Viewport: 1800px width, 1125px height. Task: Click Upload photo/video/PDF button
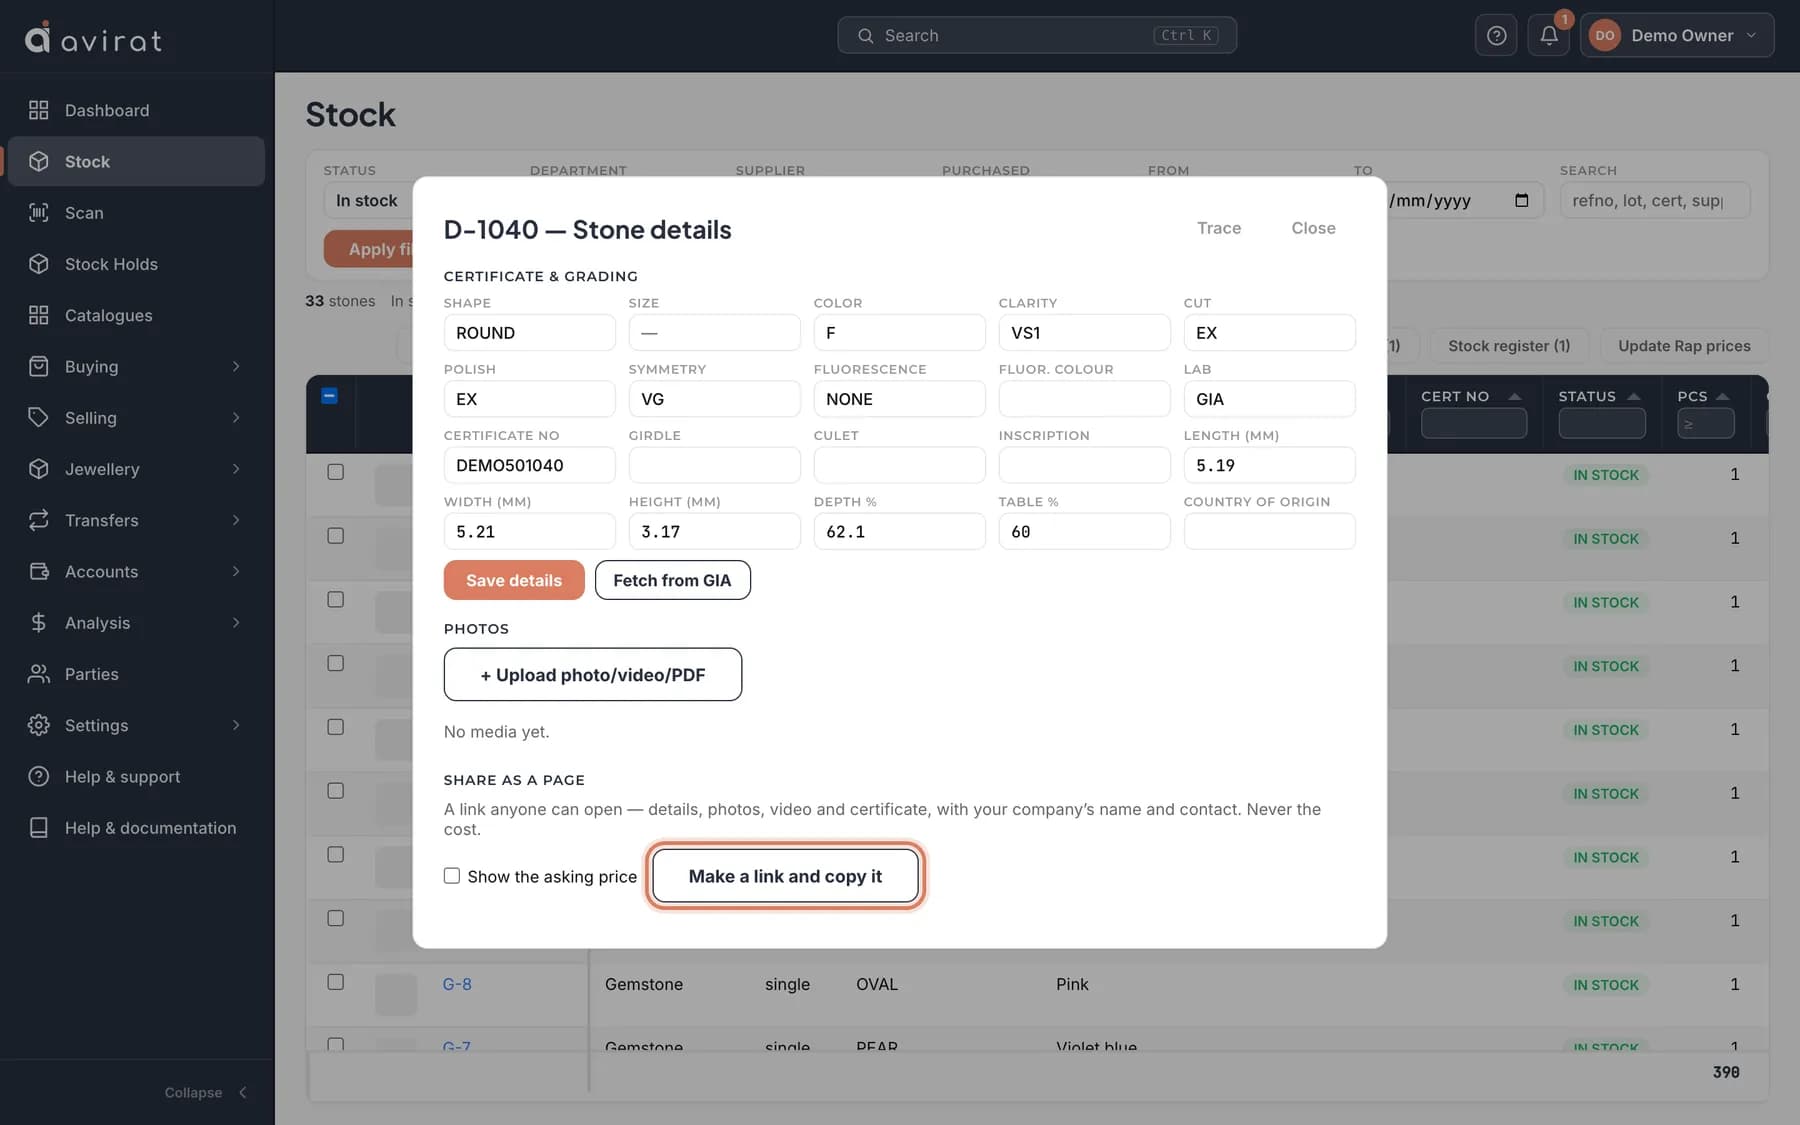pos(593,675)
